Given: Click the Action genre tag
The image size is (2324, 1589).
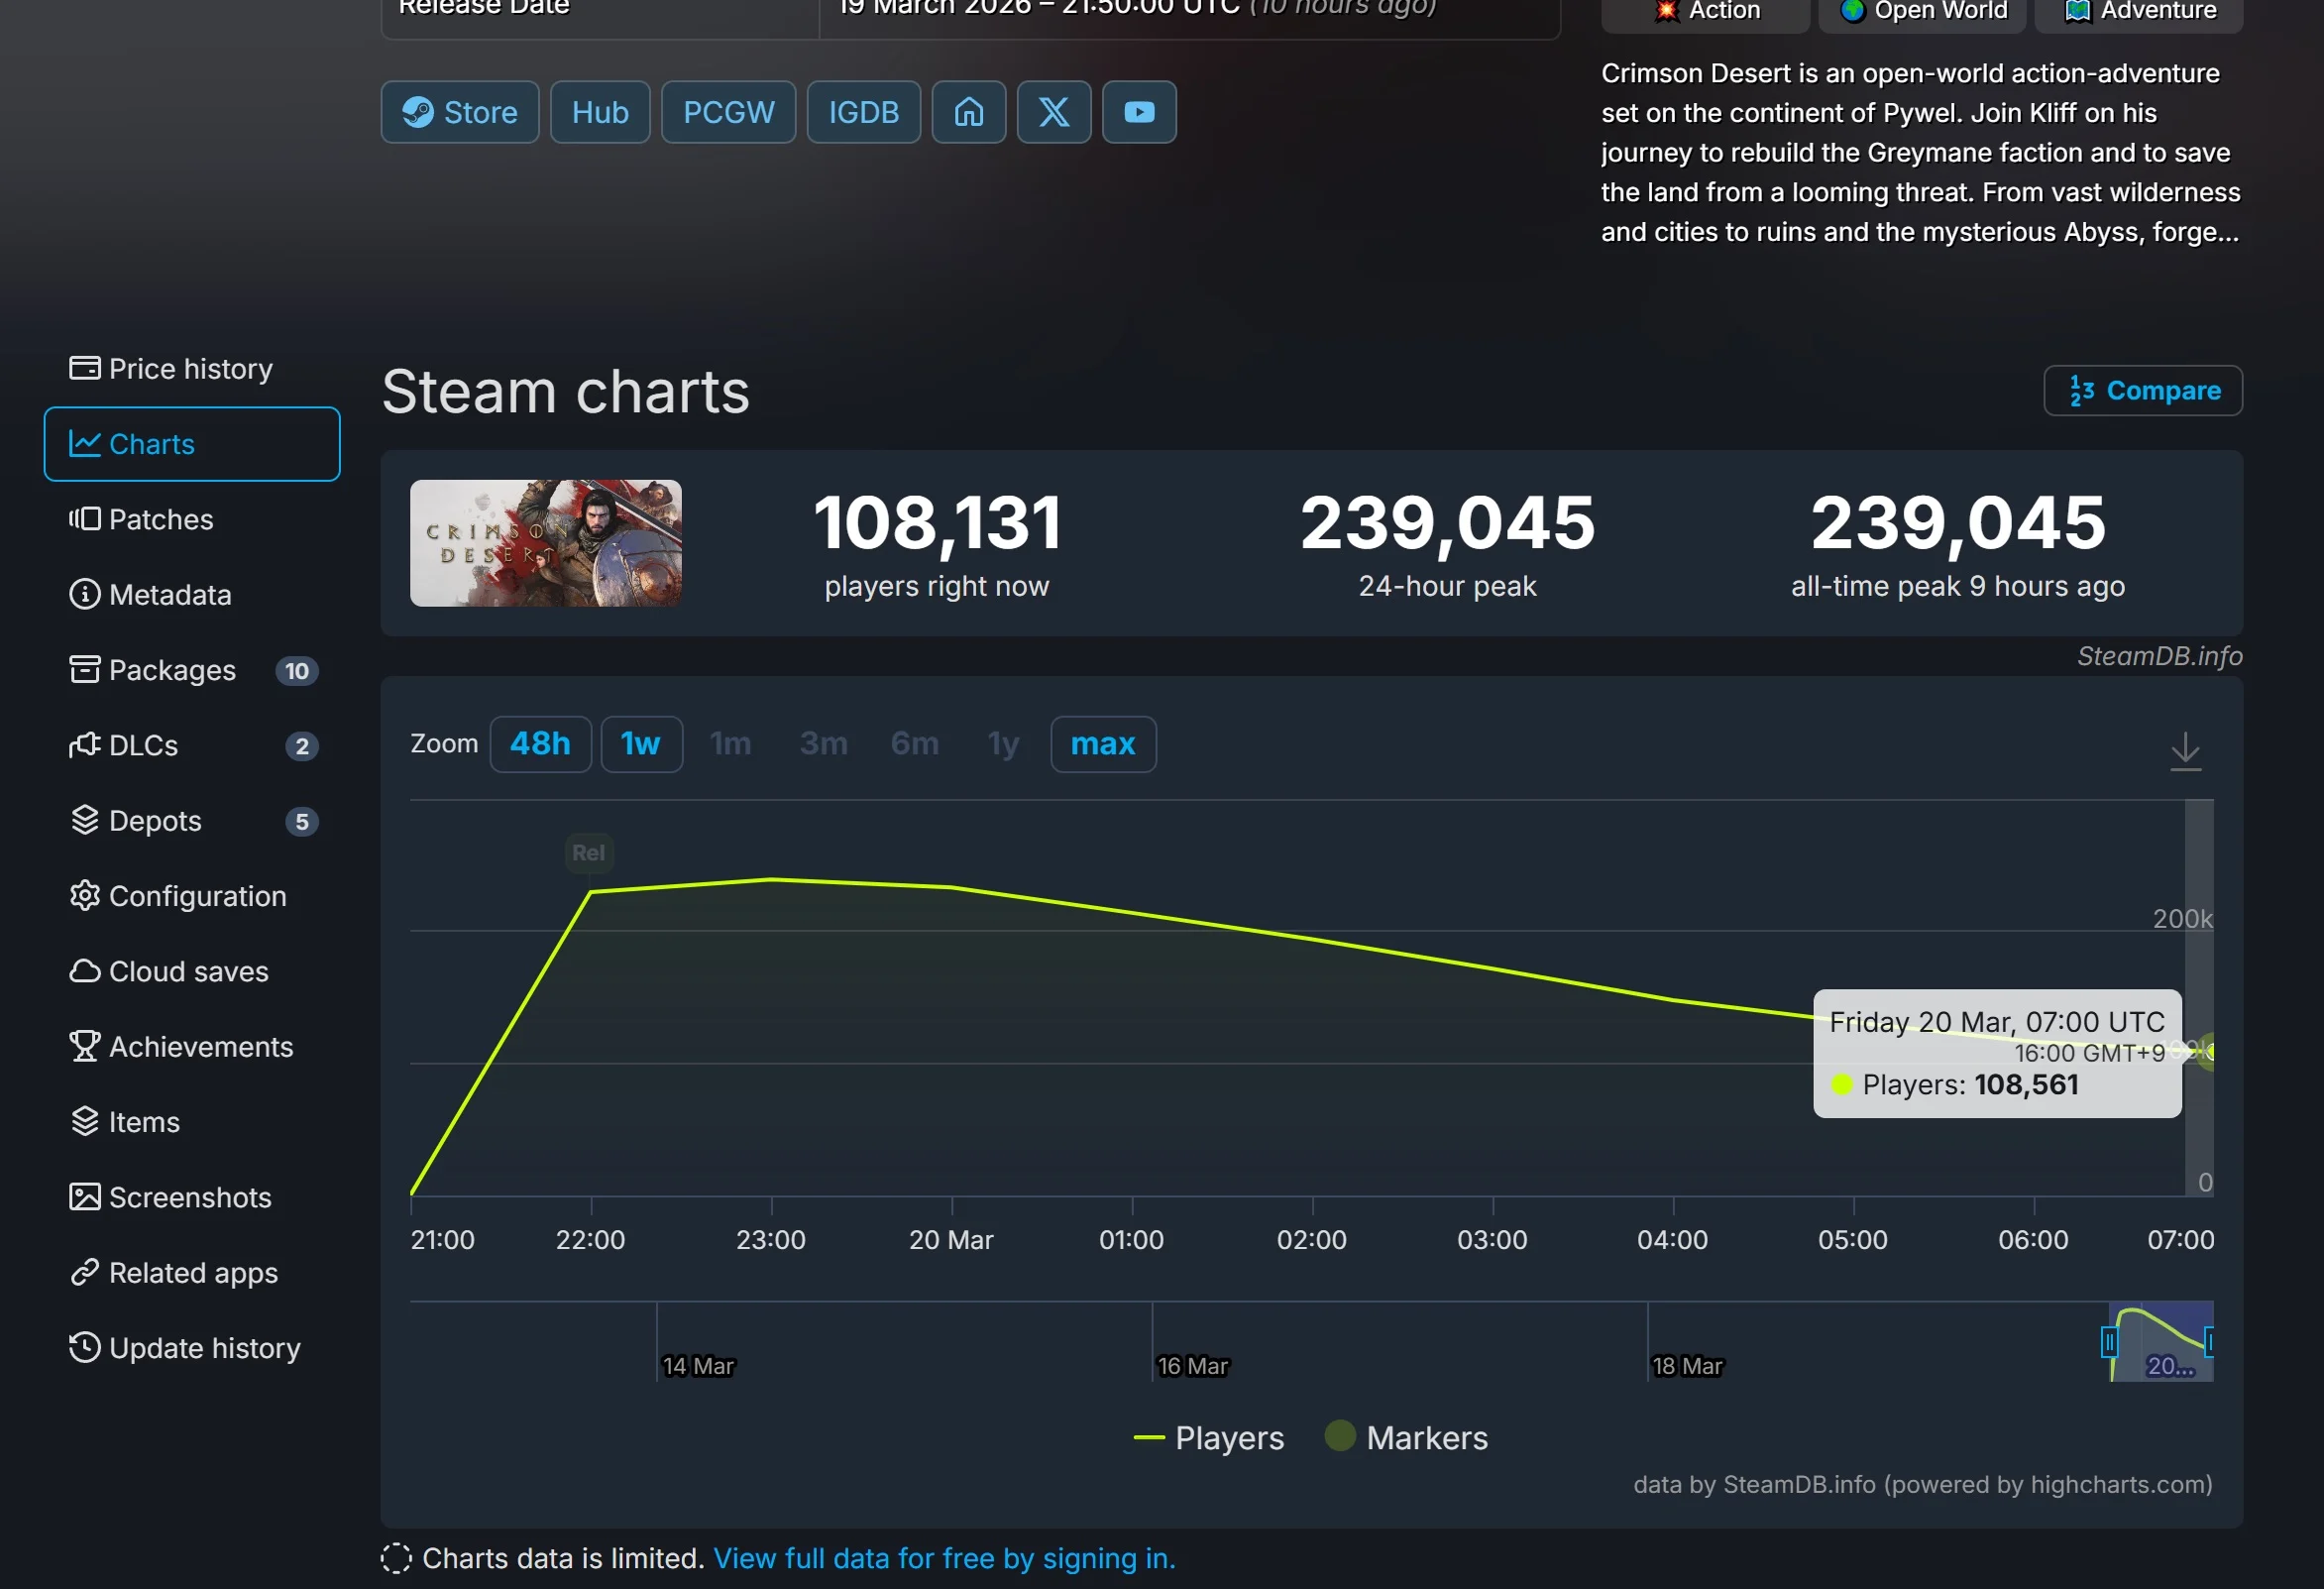Looking at the screenshot, I should click(x=1706, y=12).
